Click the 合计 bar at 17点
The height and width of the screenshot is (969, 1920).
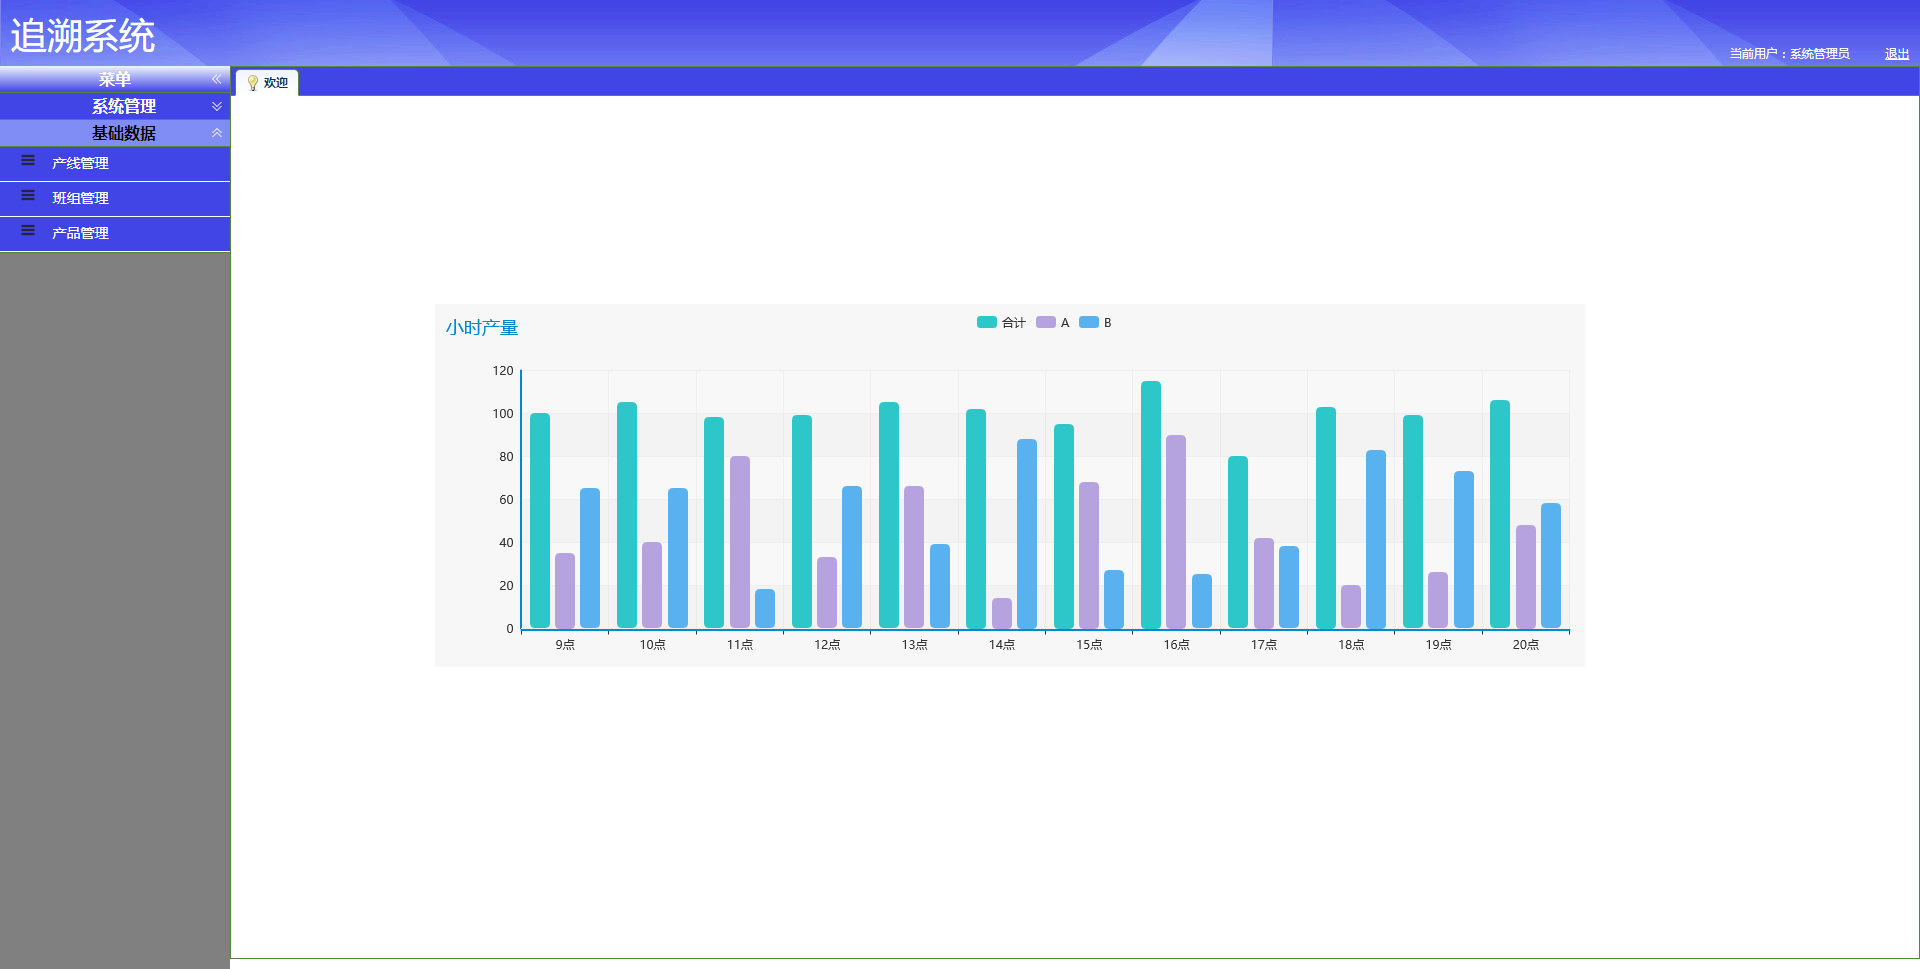pos(1238,542)
